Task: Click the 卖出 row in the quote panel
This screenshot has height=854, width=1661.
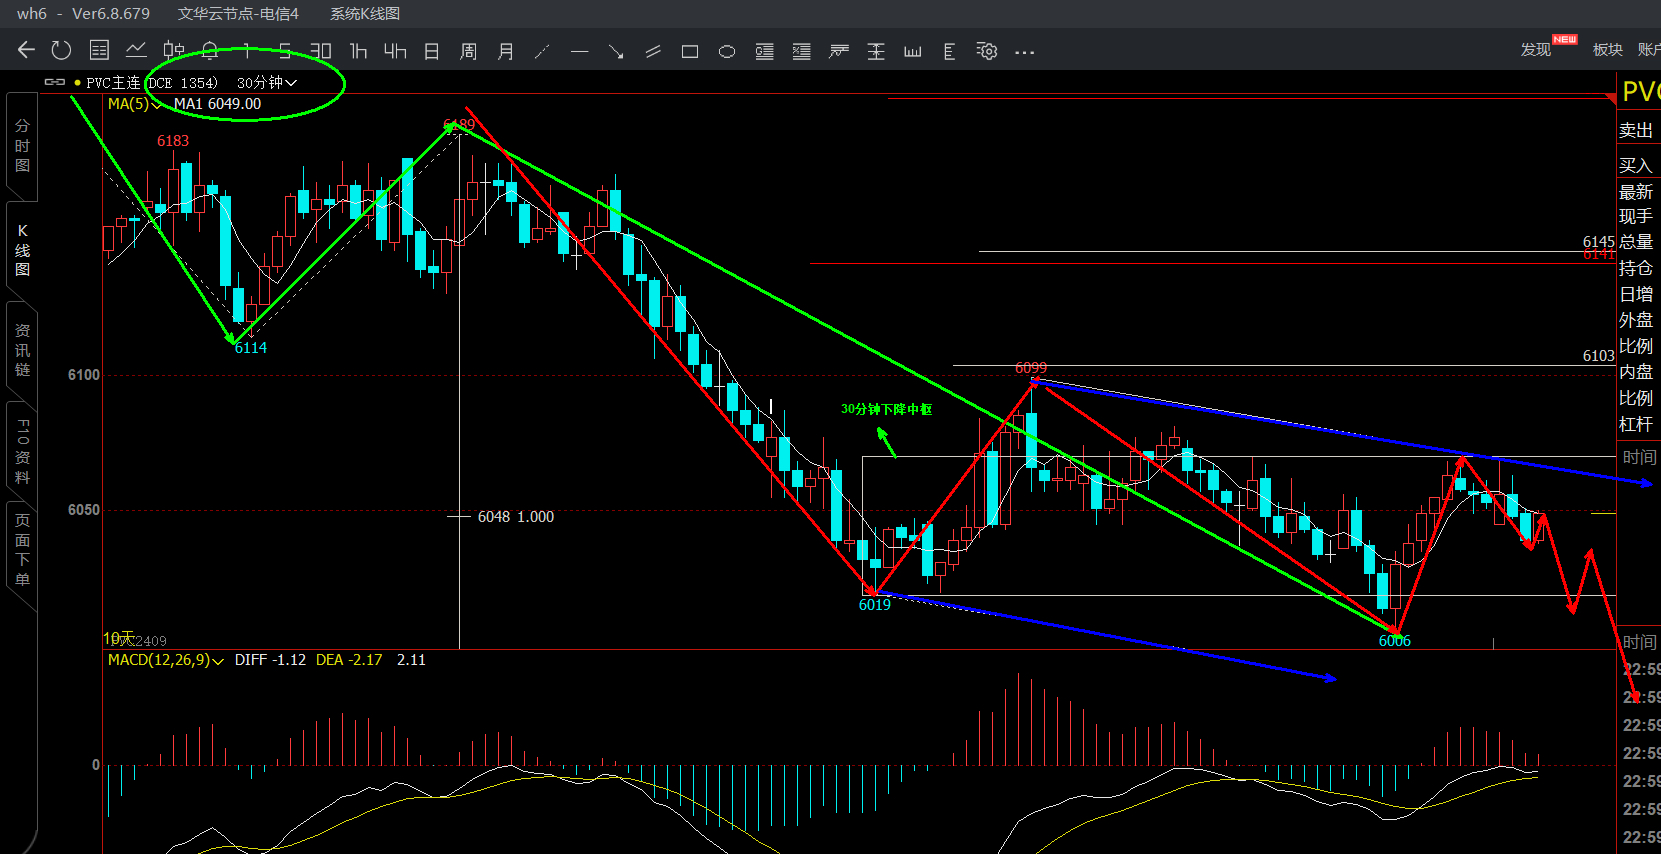Action: (1638, 130)
